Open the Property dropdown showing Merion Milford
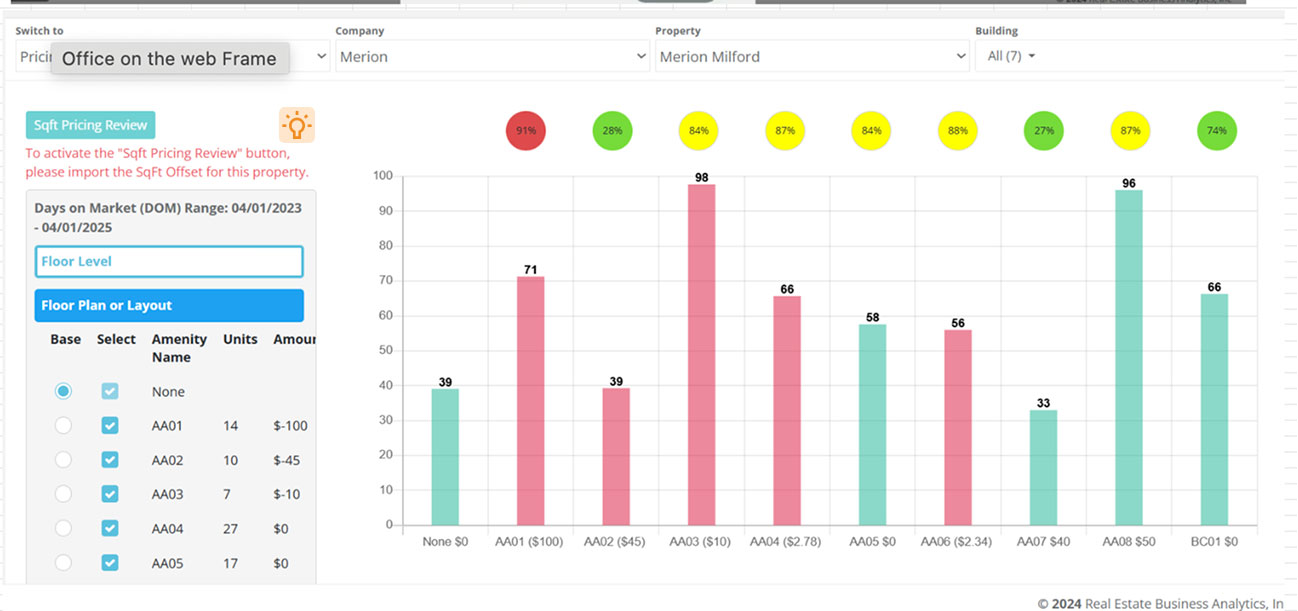The width and height of the screenshot is (1298, 611). (x=812, y=57)
